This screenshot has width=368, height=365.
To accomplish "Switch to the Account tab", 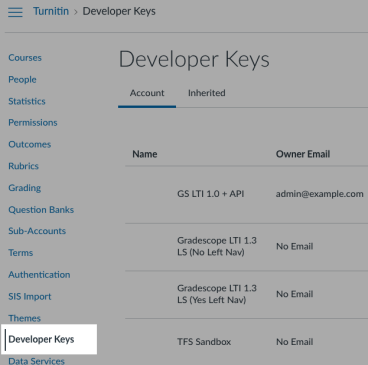I will pyautogui.click(x=147, y=93).
